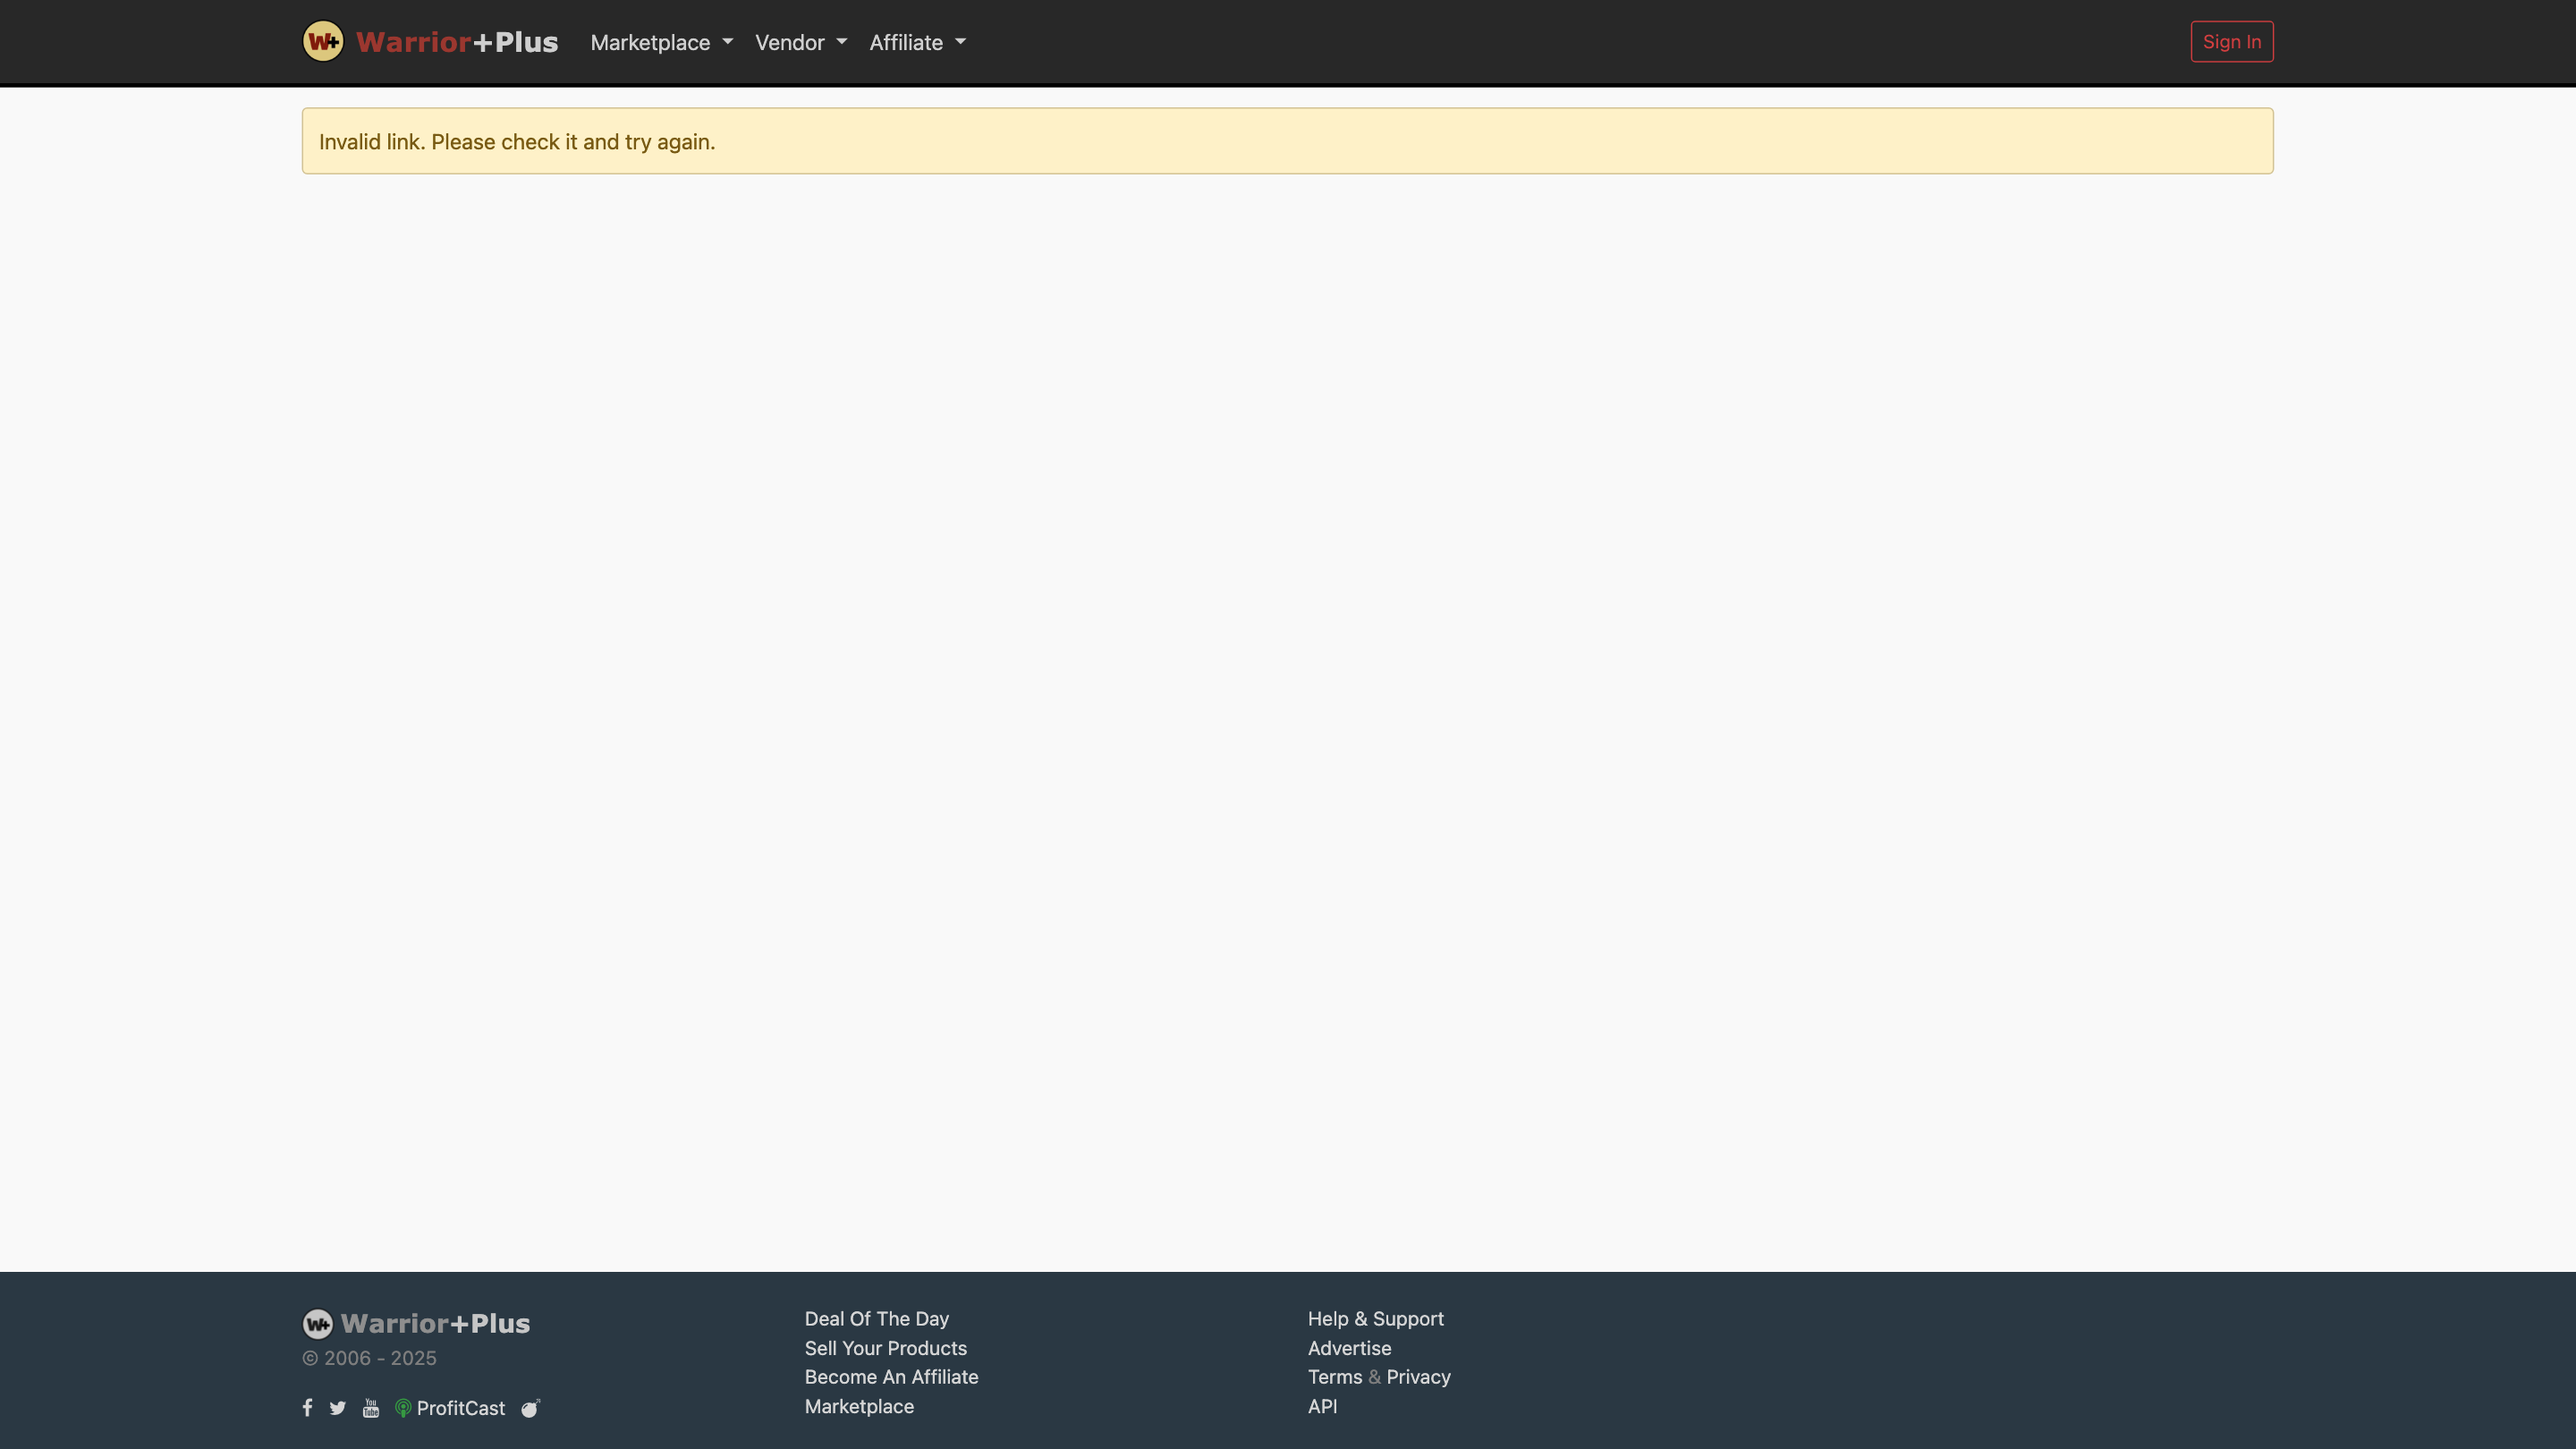
Task: Open the YouTube channel icon in footer
Action: tap(371, 1407)
